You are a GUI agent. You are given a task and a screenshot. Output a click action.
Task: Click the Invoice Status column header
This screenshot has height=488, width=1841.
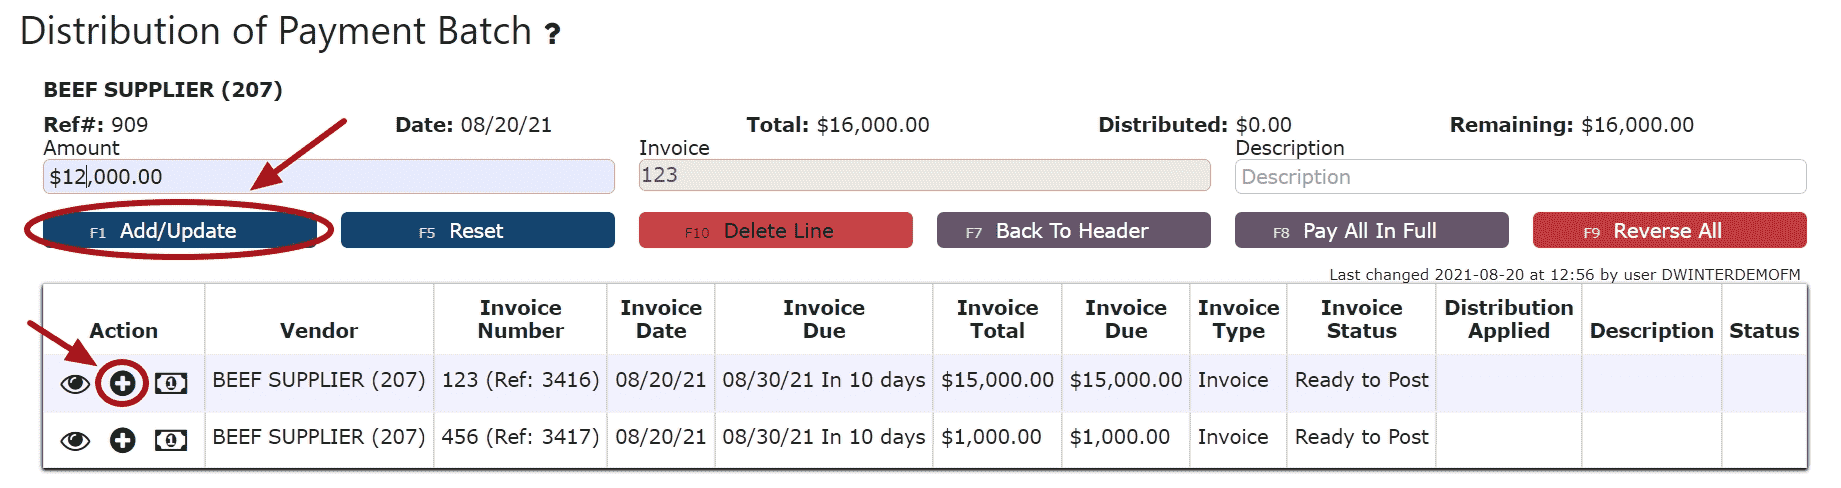(x=1361, y=319)
